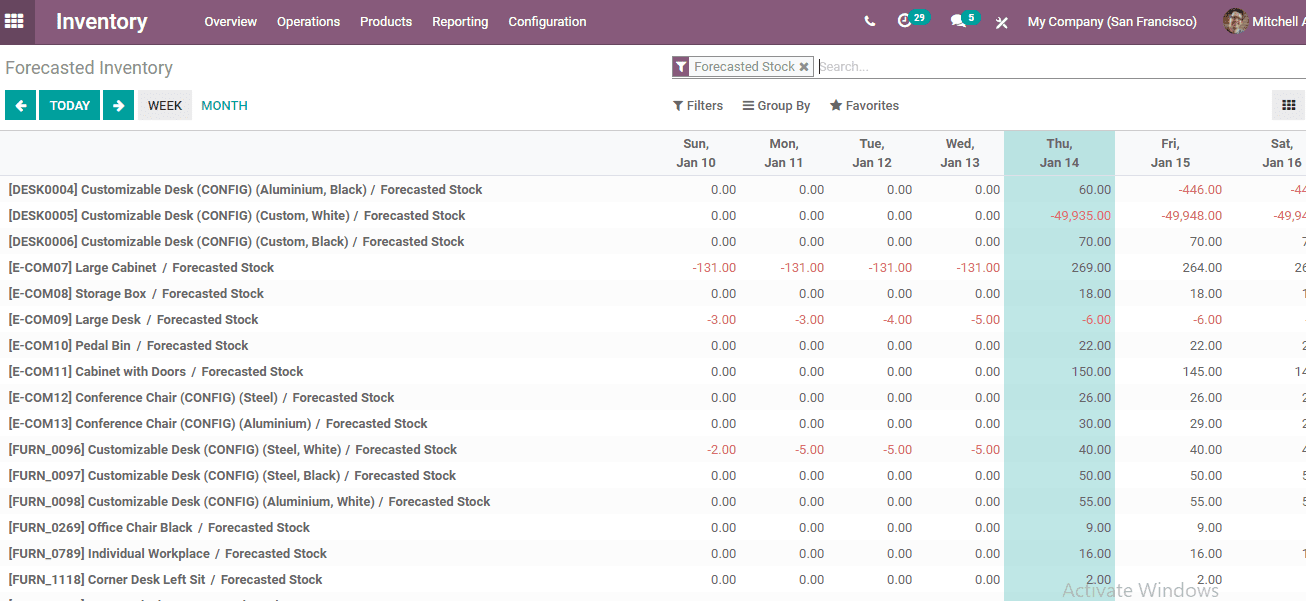Click the -49,948.00 Friday cell

click(1191, 216)
